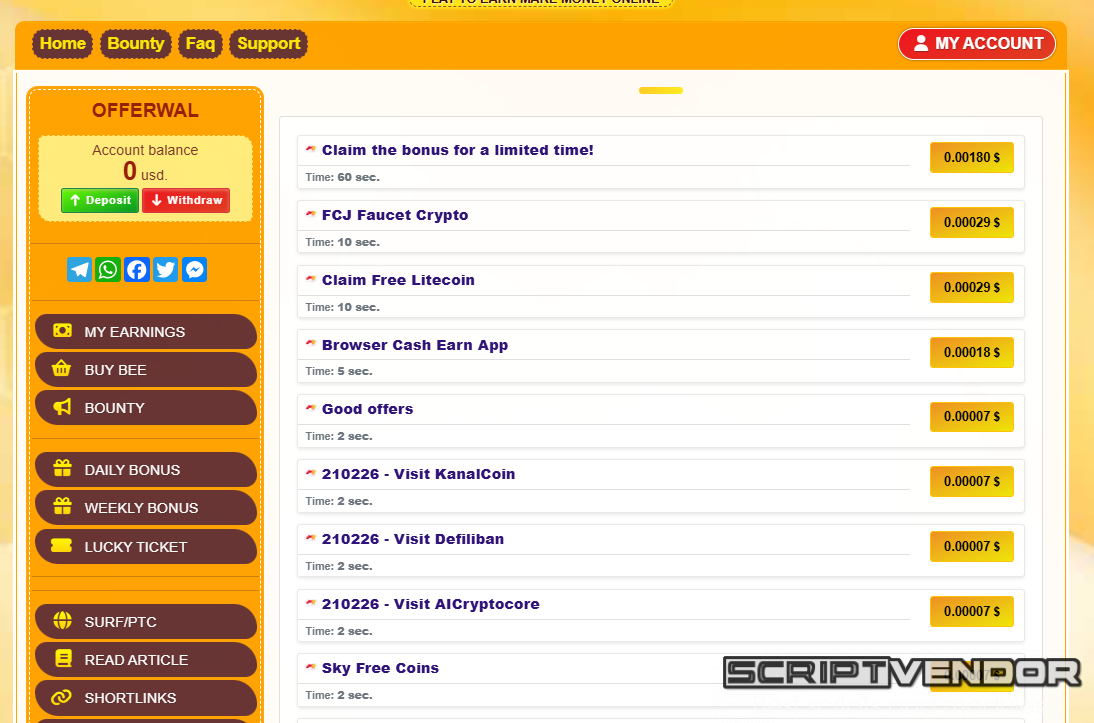Click the Buy Bee basket icon
1094x723 pixels.
[x=62, y=369]
